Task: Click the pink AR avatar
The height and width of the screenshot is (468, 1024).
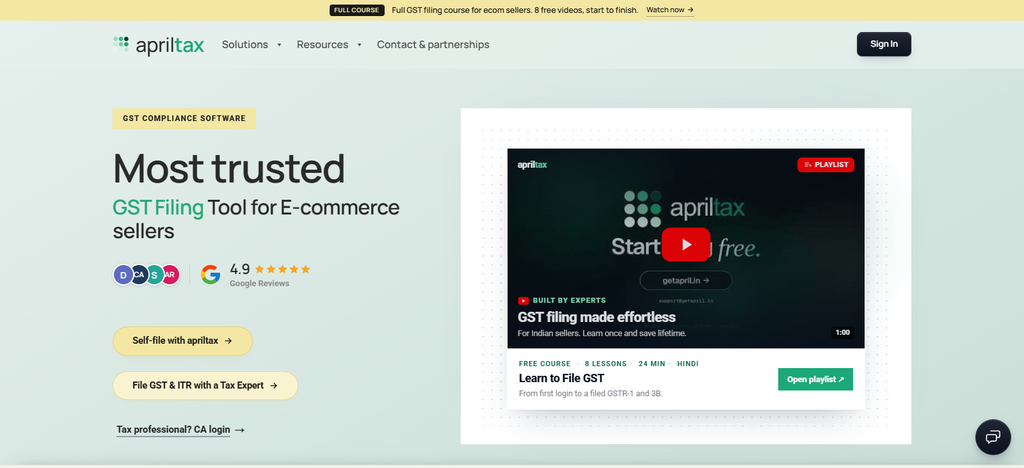Action: click(170, 275)
